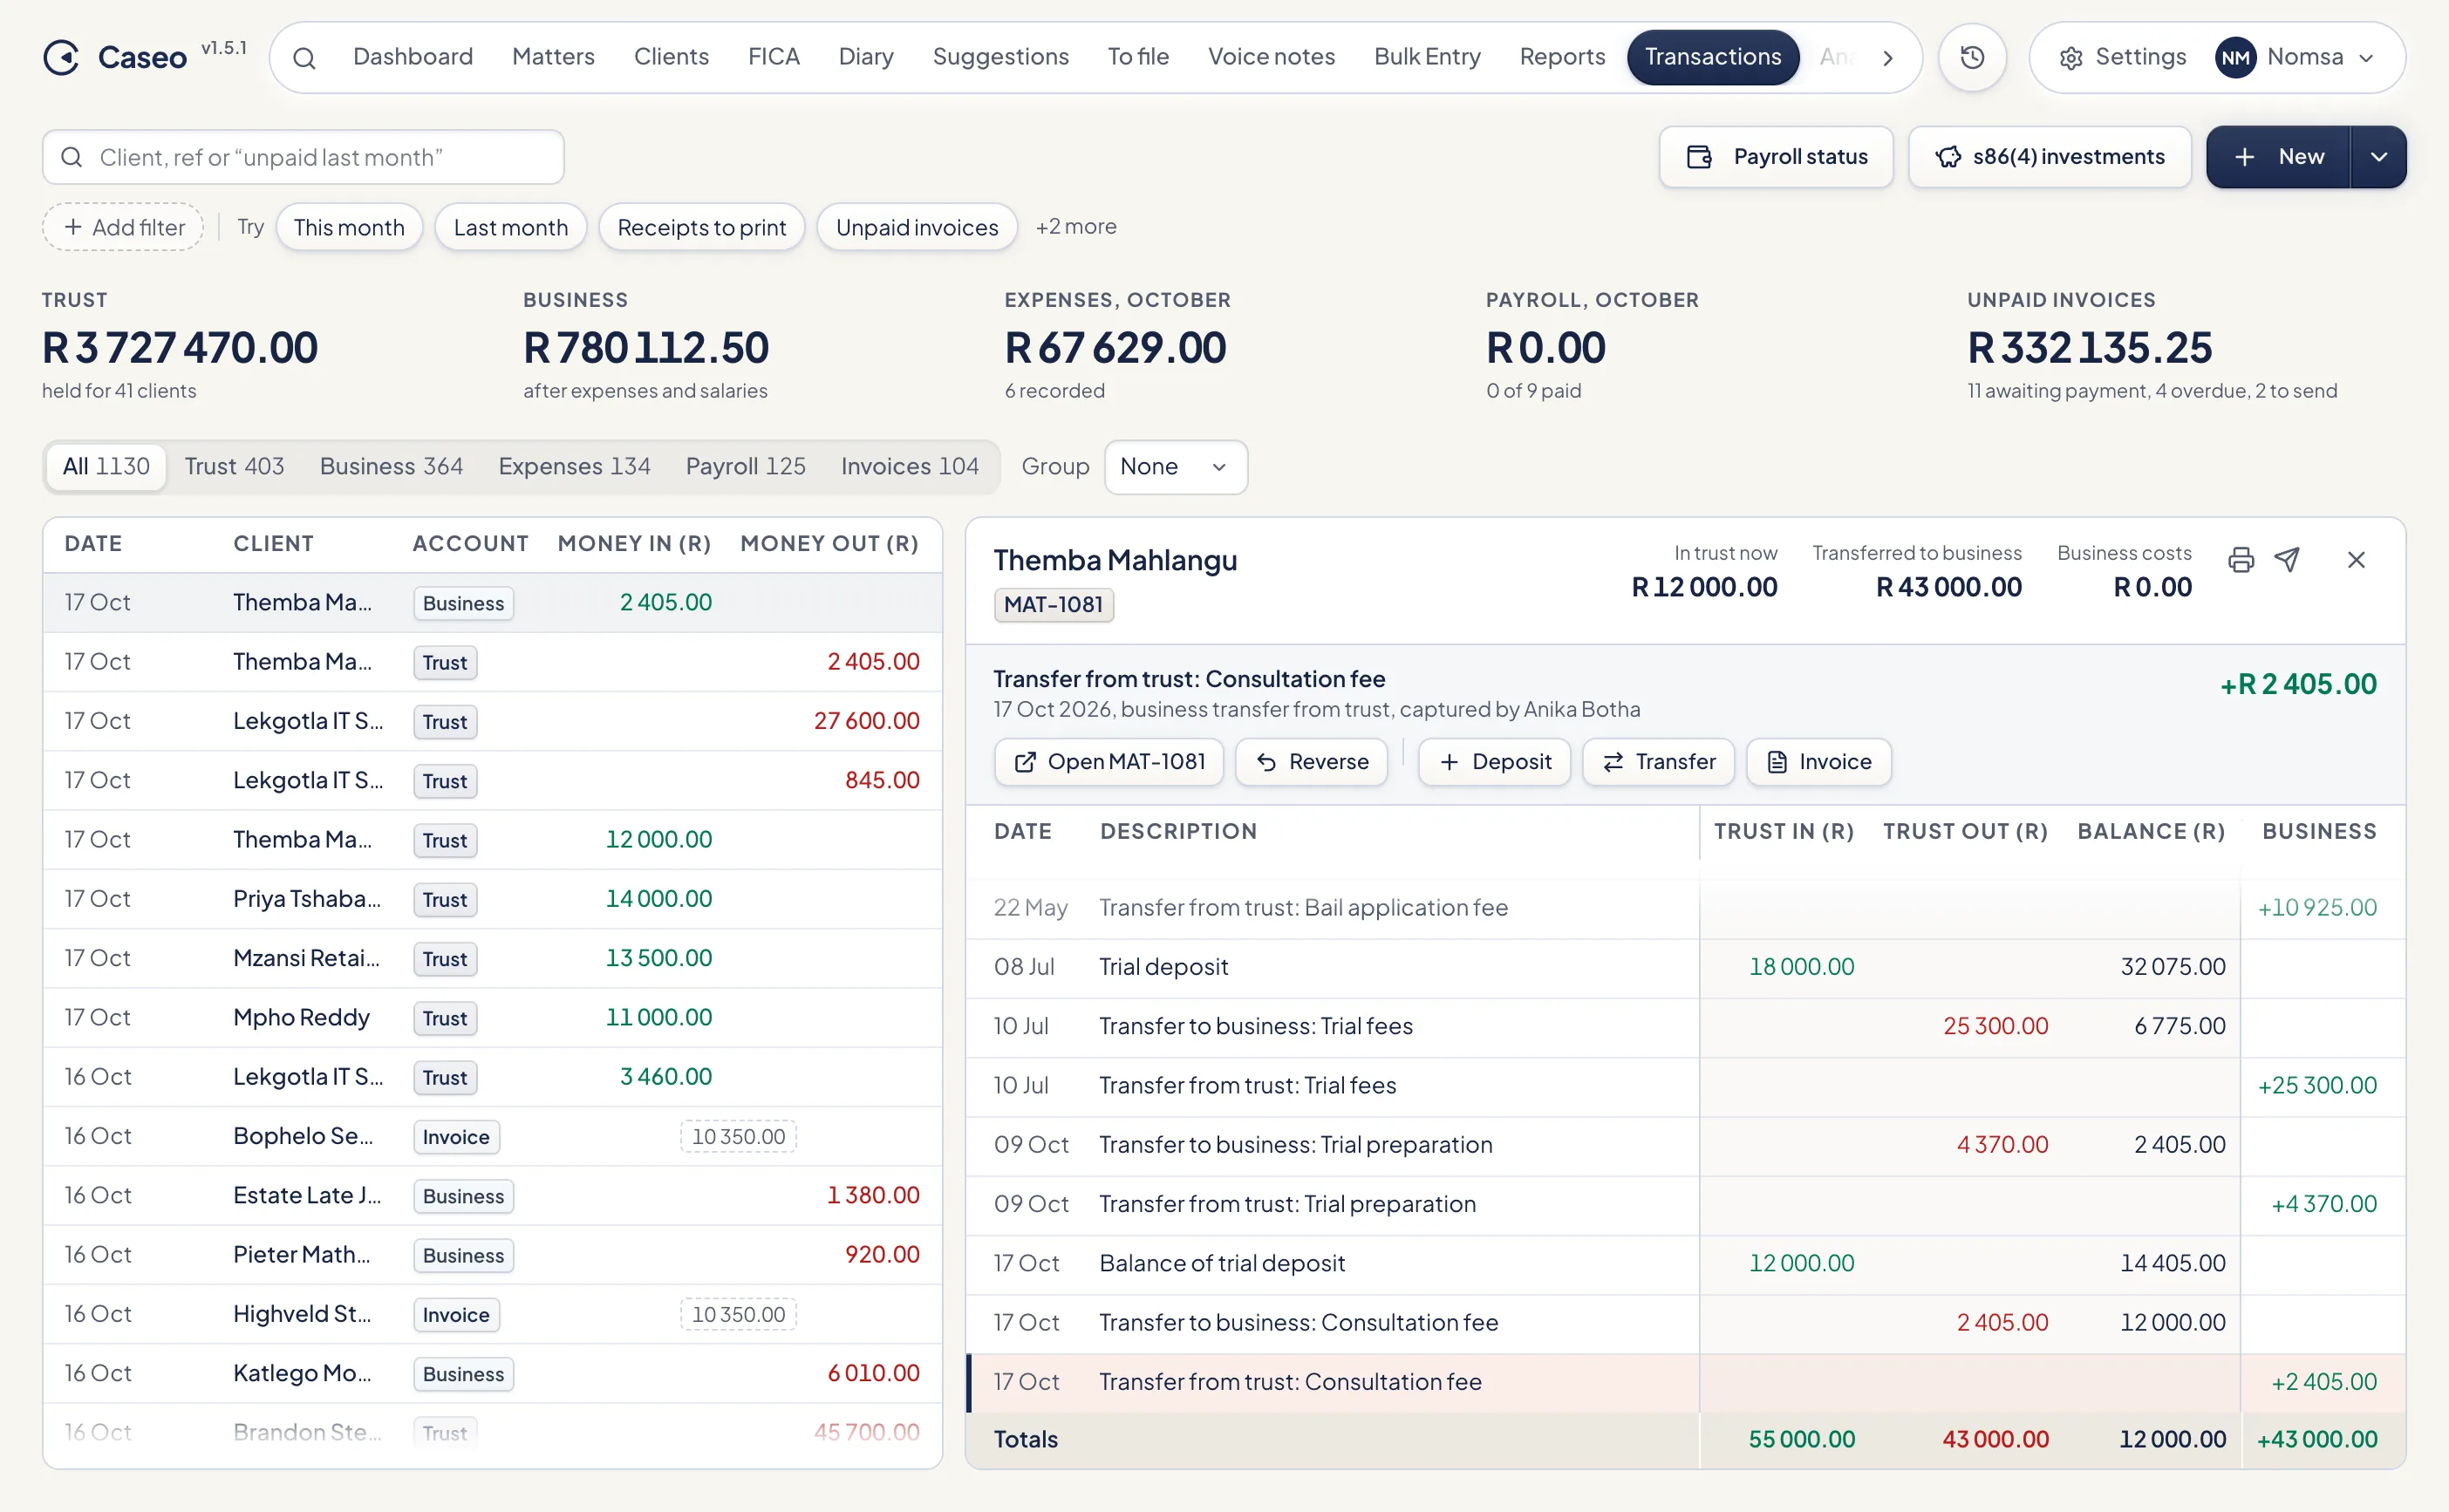
Task: Switch to the Payroll 125 tab
Action: 745,467
